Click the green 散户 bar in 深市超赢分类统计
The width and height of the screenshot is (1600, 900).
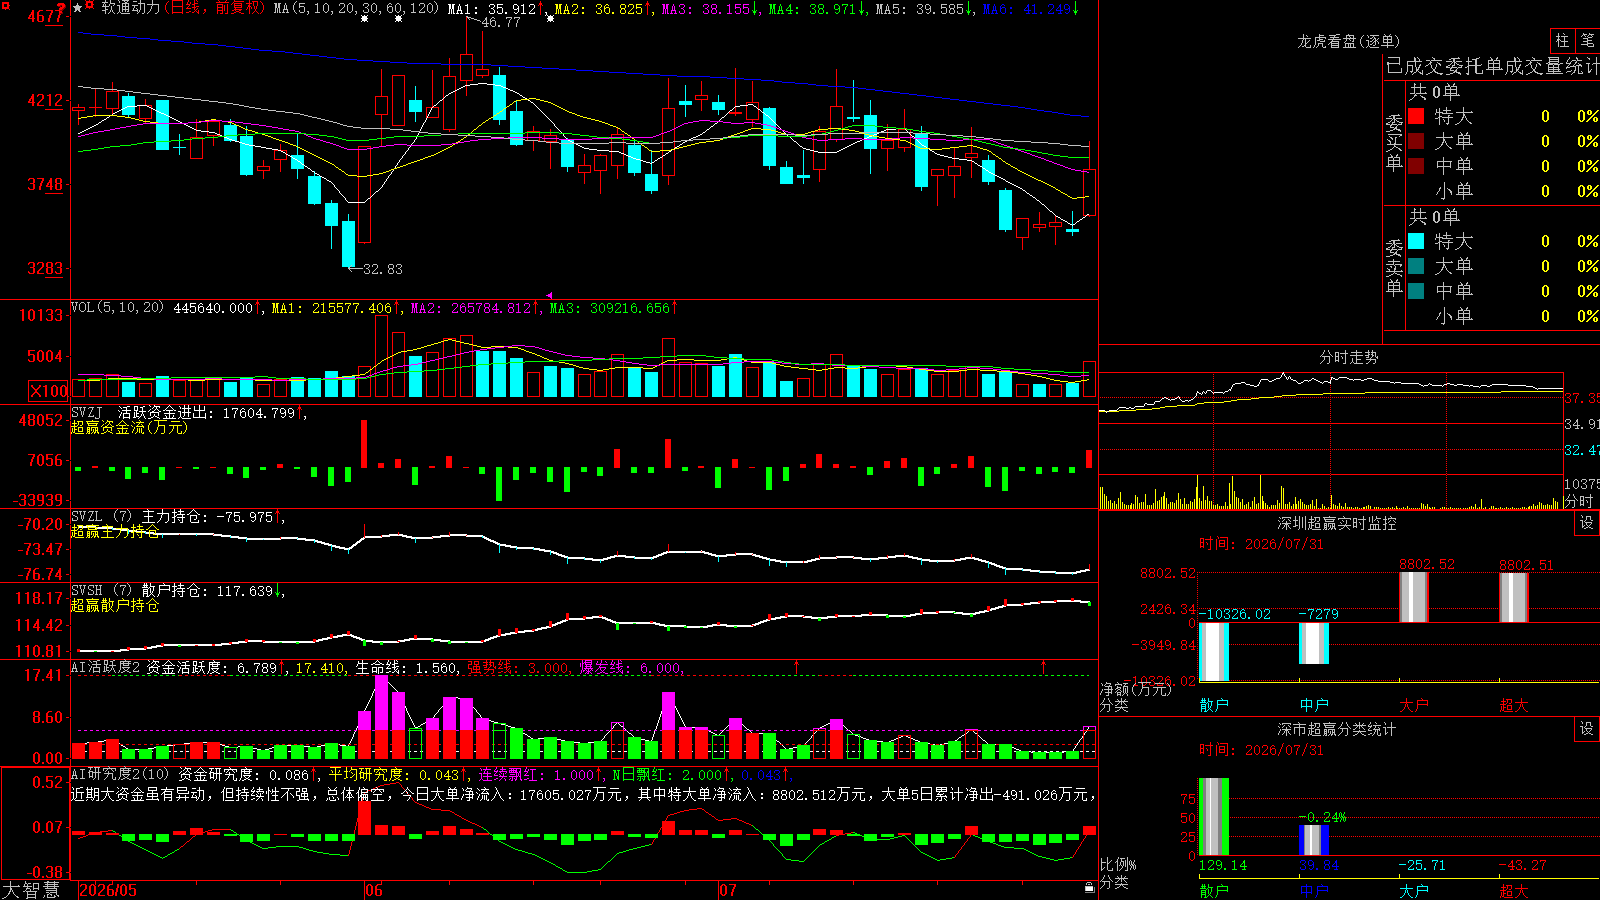pyautogui.click(x=1214, y=817)
